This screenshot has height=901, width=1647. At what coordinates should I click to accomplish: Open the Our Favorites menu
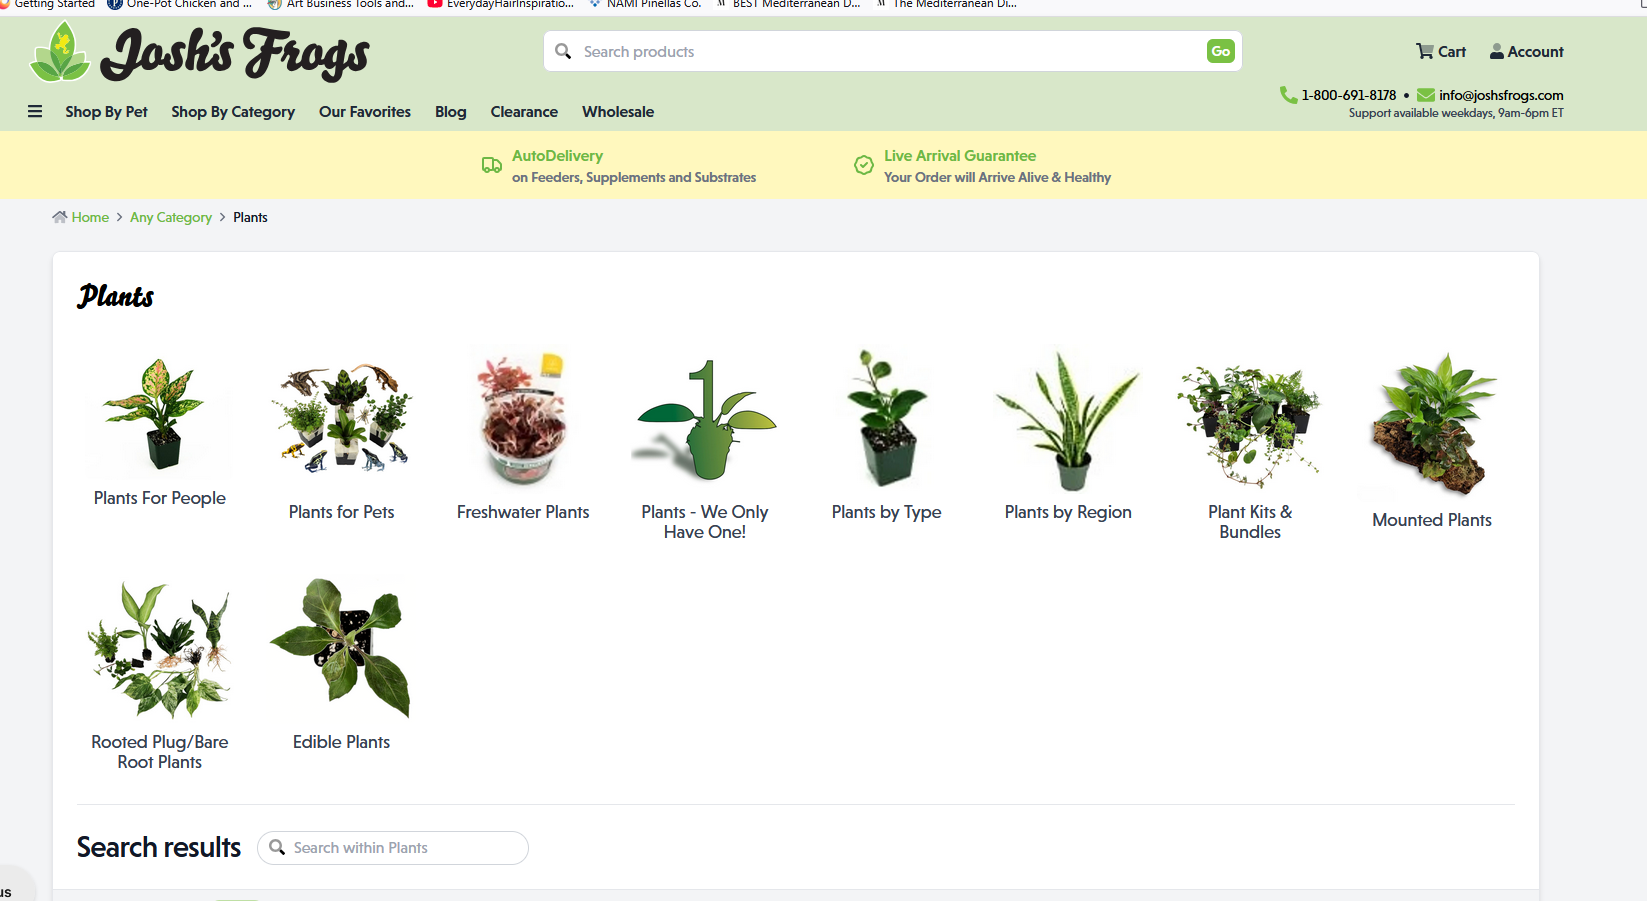tap(365, 112)
